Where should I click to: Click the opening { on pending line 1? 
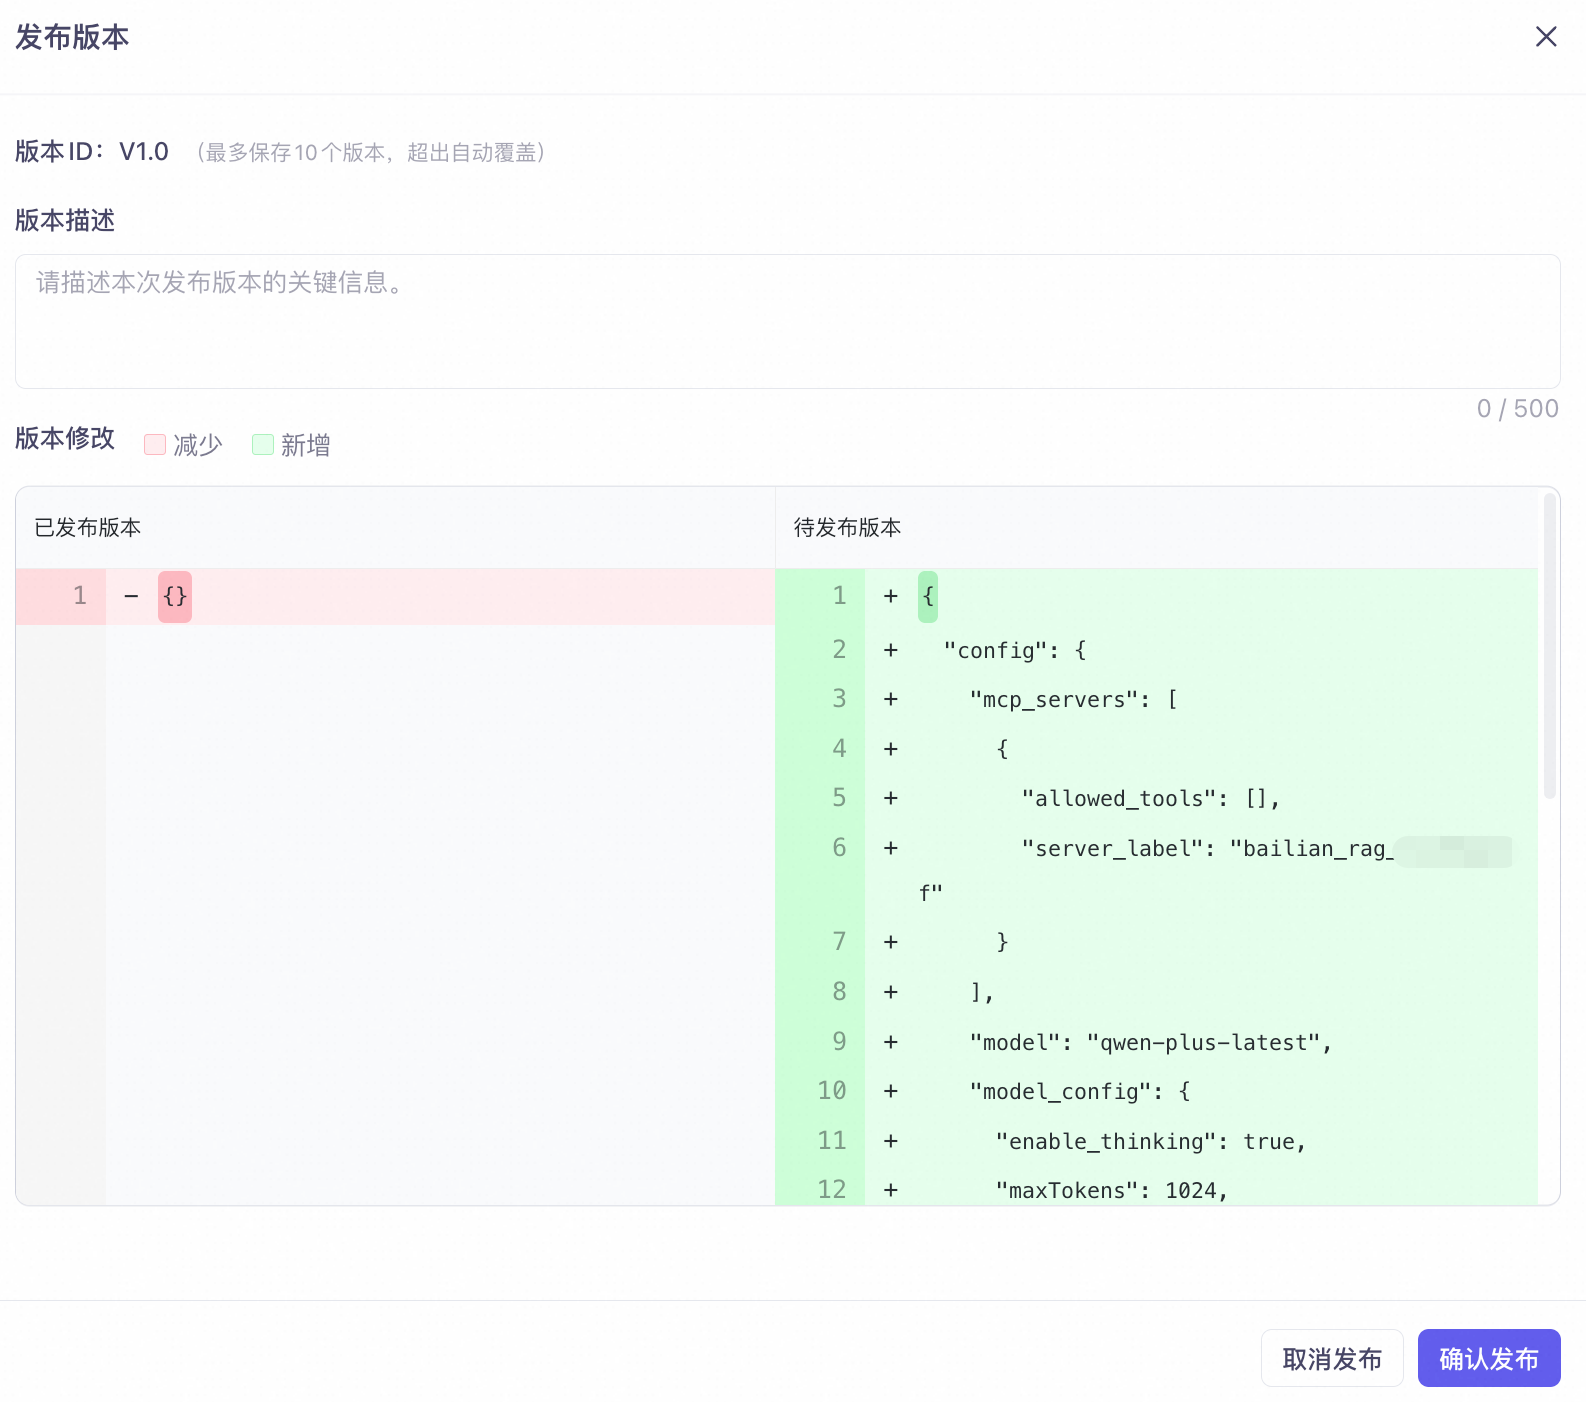click(928, 597)
